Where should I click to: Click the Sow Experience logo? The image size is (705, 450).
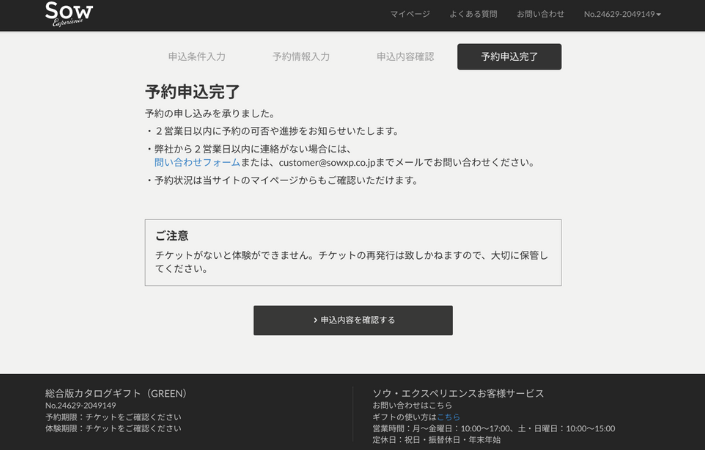pos(69,14)
